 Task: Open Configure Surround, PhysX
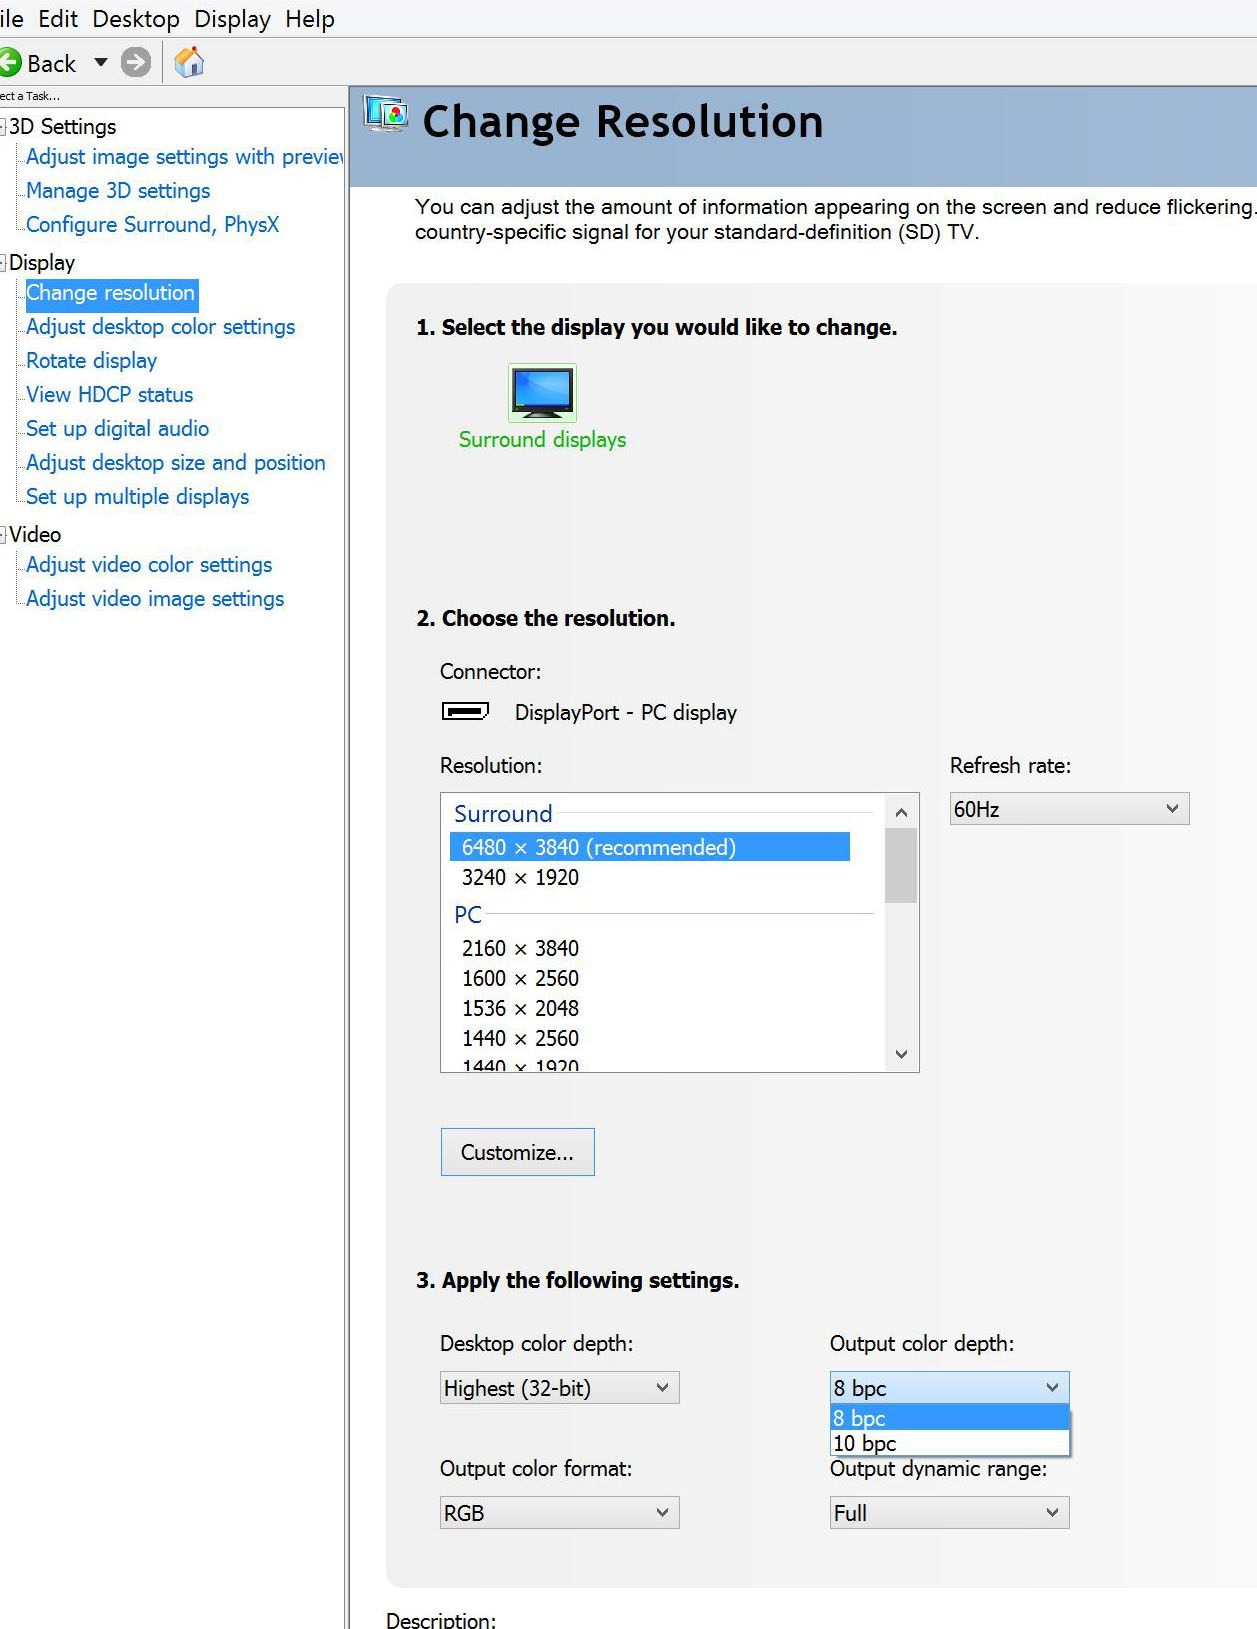point(152,225)
